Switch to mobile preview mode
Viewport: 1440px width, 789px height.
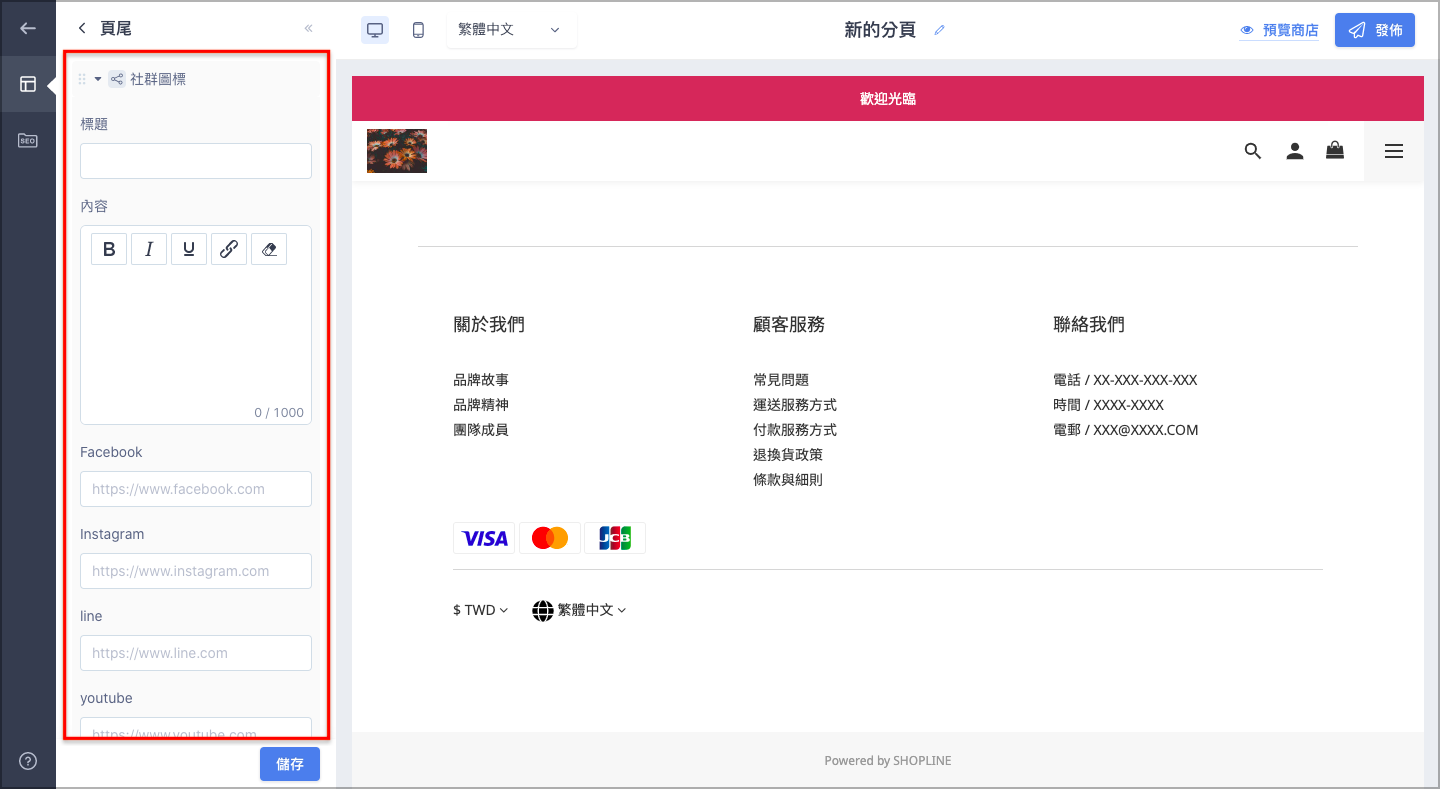point(418,30)
